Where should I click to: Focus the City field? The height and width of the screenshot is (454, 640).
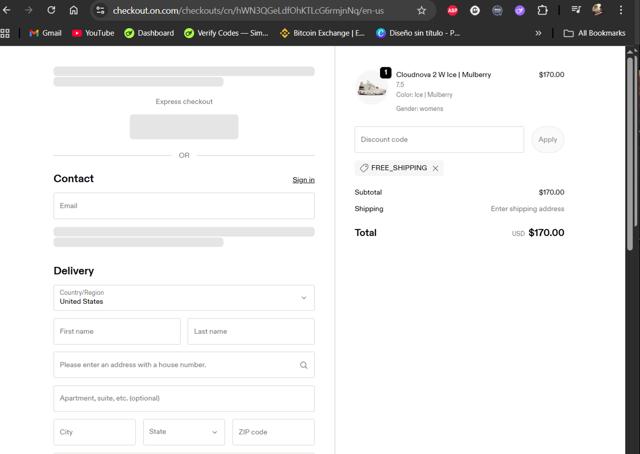click(94, 432)
